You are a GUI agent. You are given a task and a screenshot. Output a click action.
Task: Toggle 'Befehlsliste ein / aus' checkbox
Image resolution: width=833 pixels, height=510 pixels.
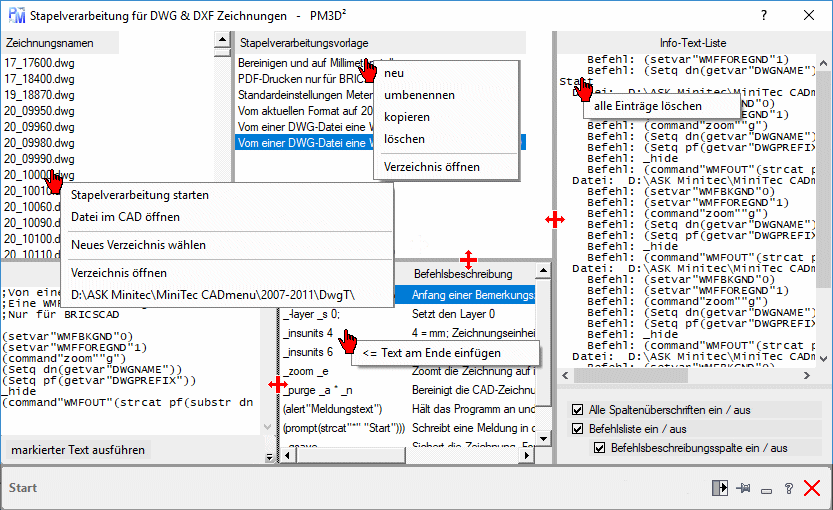pyautogui.click(x=577, y=429)
